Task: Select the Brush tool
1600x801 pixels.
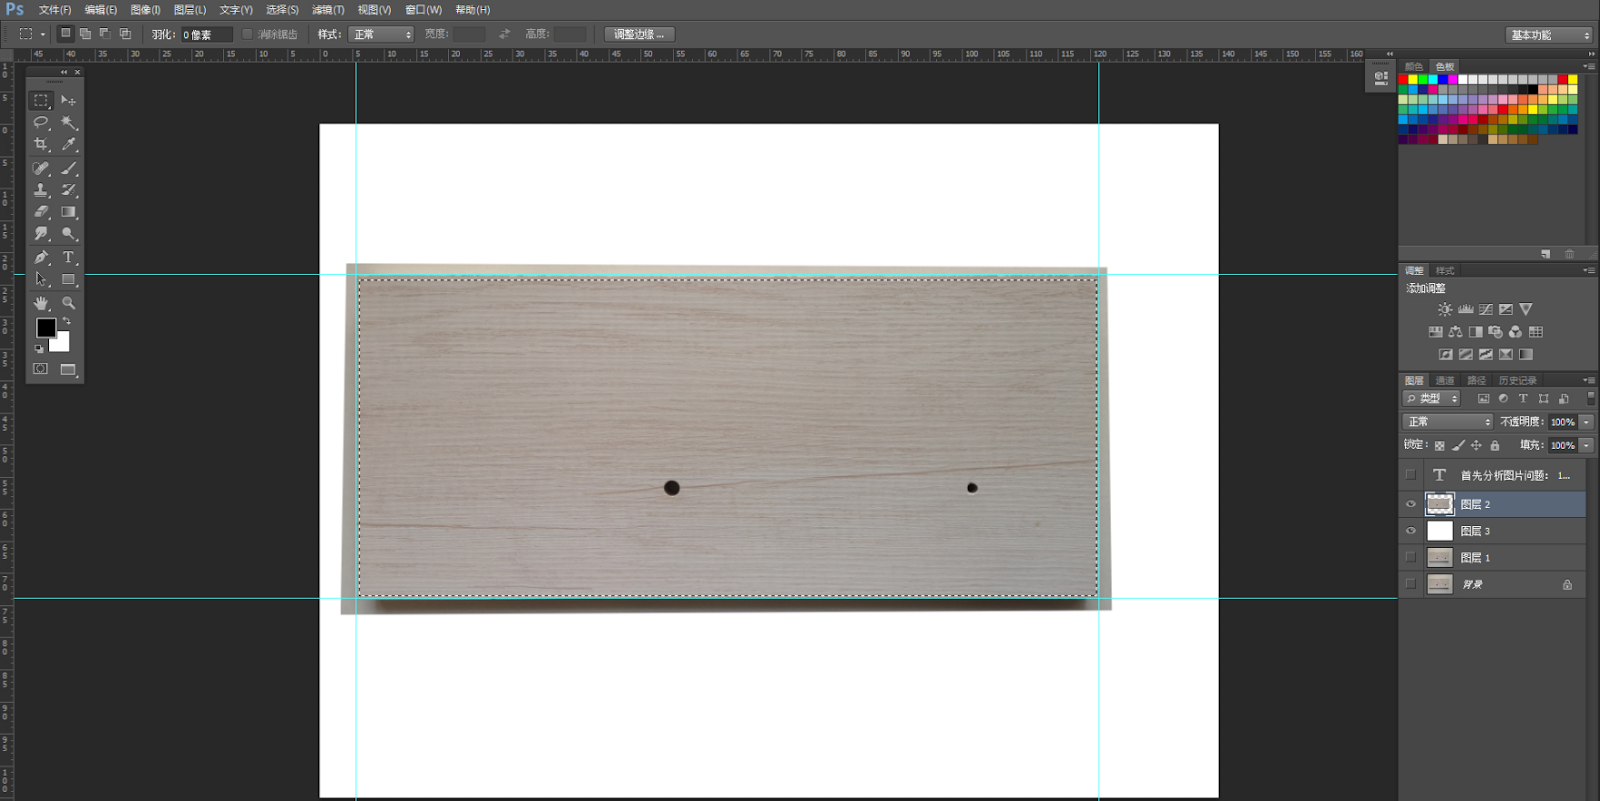Action: (68, 168)
